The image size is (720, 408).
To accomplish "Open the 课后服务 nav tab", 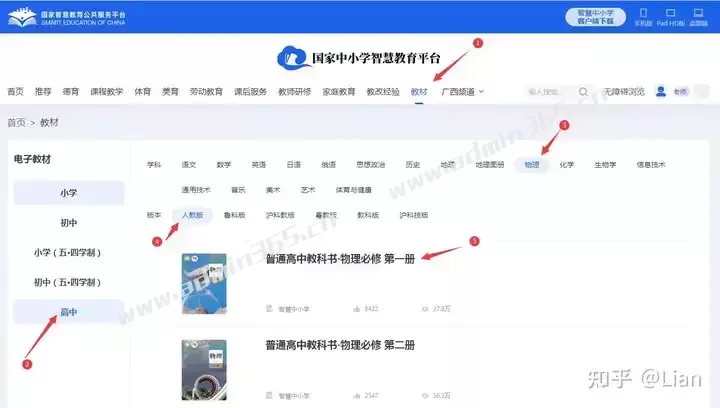I will tap(250, 92).
